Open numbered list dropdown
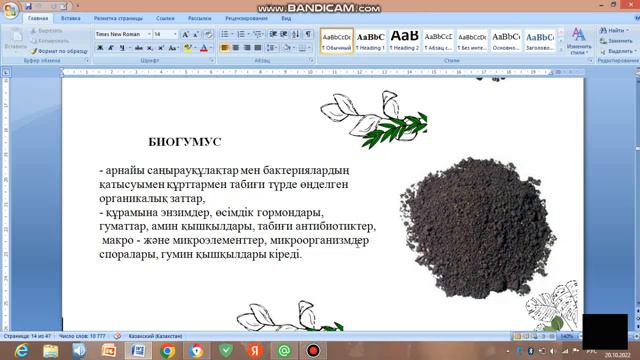Viewport: 640px width, 360px height. pyautogui.click(x=248, y=34)
